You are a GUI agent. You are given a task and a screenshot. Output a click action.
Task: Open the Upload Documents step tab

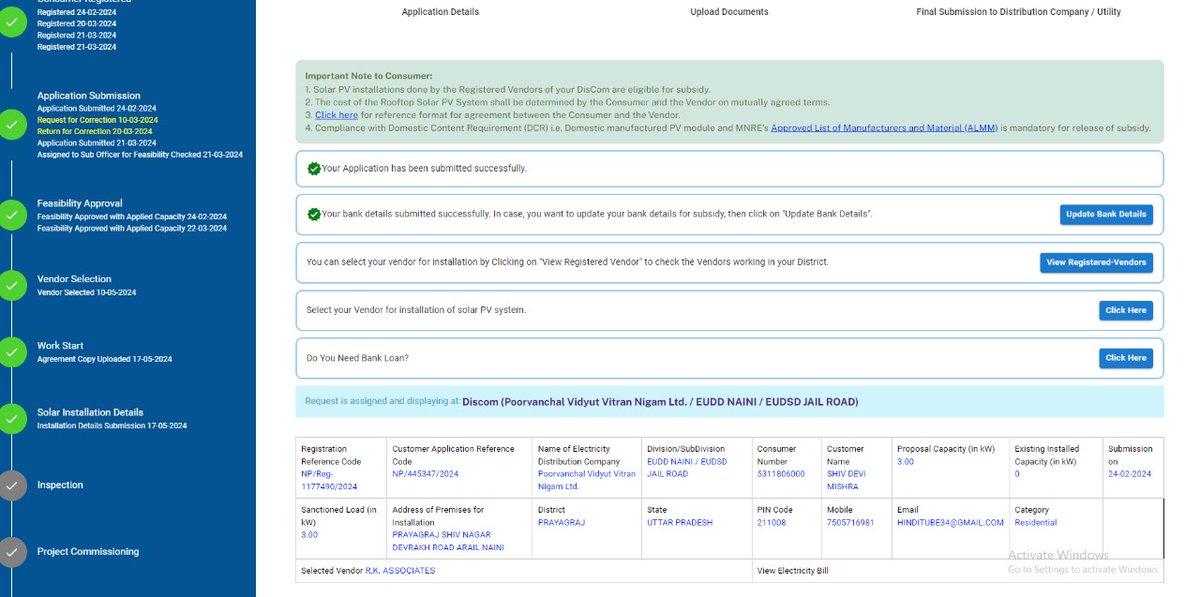(729, 12)
